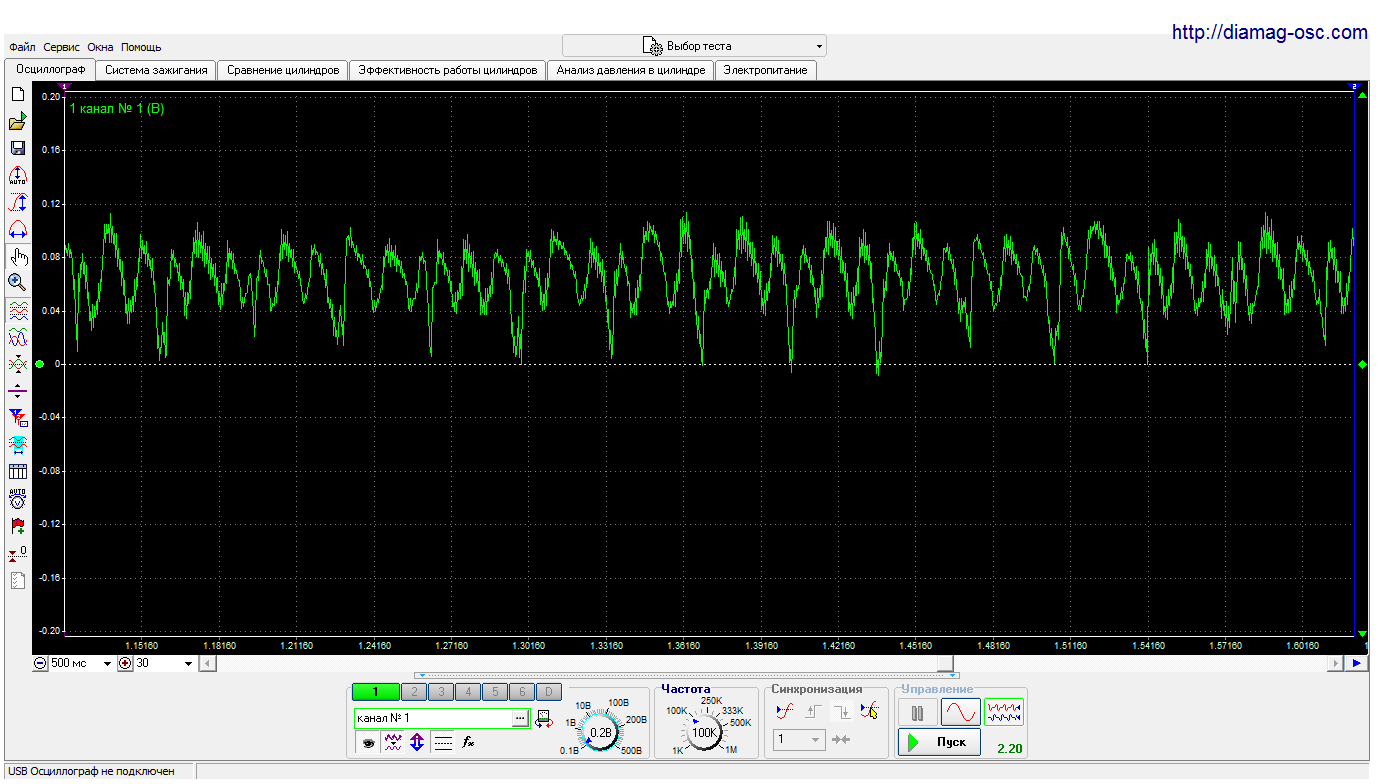Click the horizontal scrollbar left arrow
The image size is (1382, 784).
[x=207, y=664]
